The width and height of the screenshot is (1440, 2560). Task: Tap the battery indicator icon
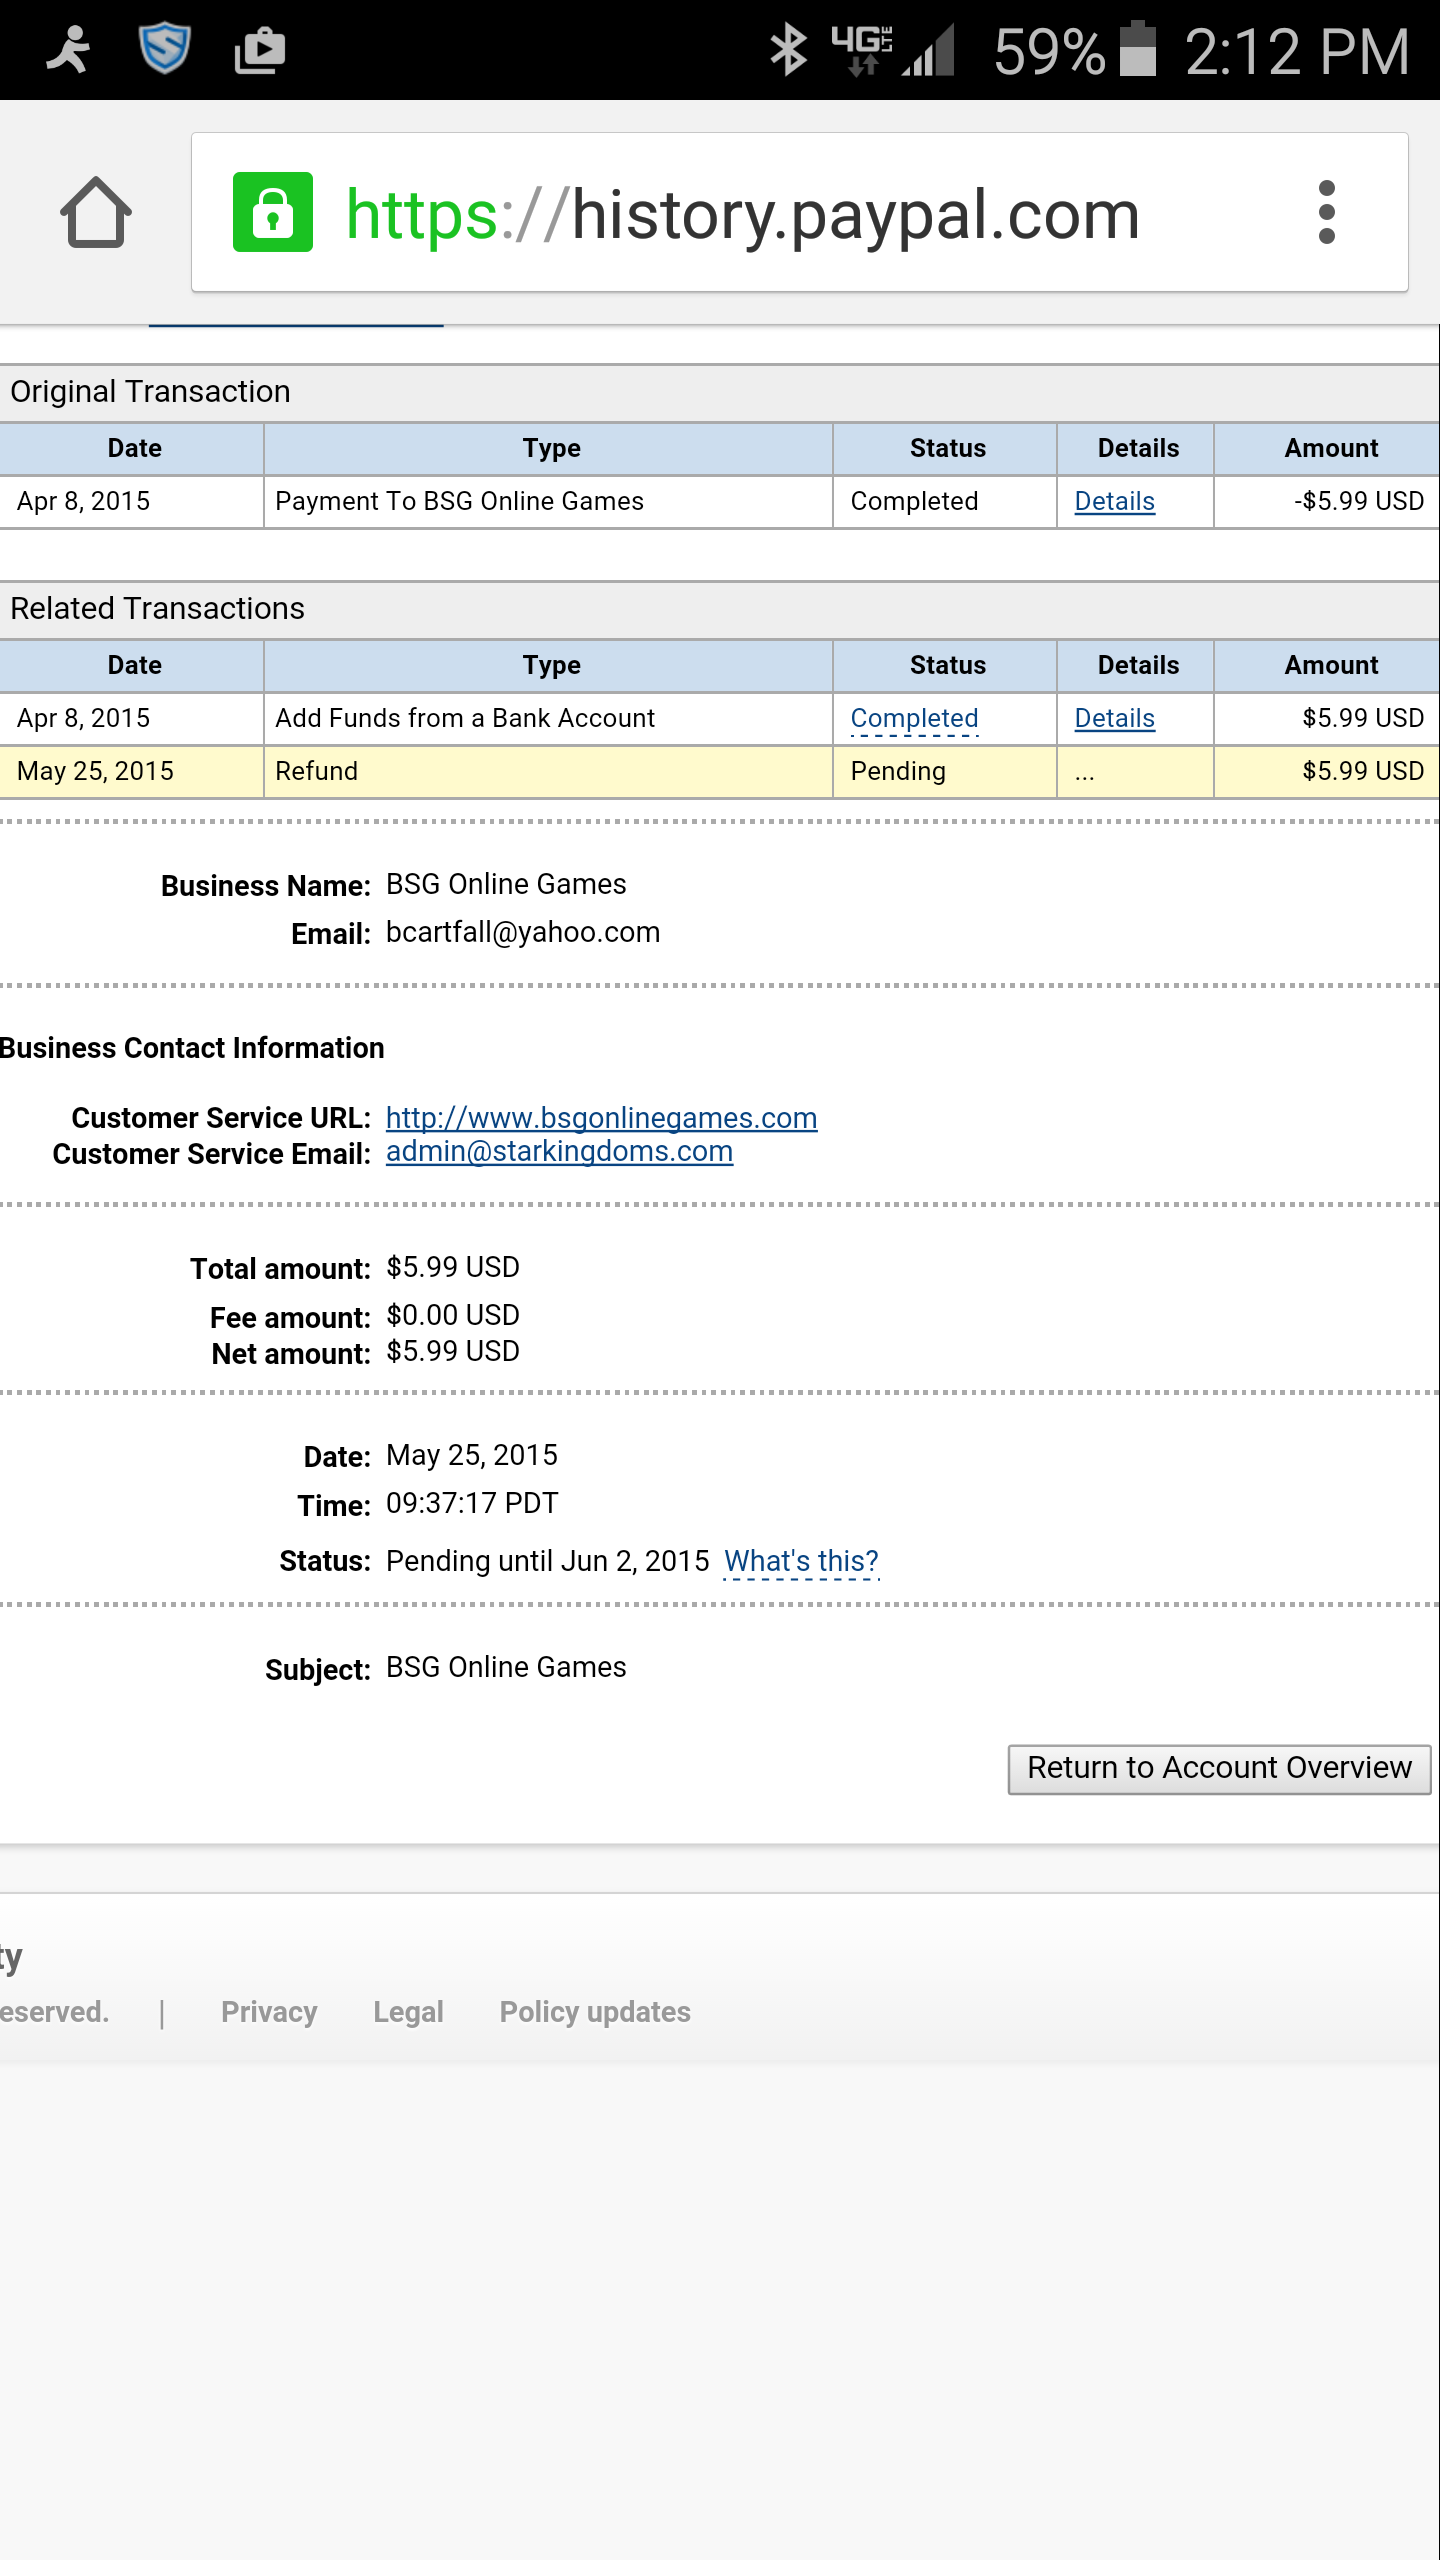pyautogui.click(x=1138, y=48)
